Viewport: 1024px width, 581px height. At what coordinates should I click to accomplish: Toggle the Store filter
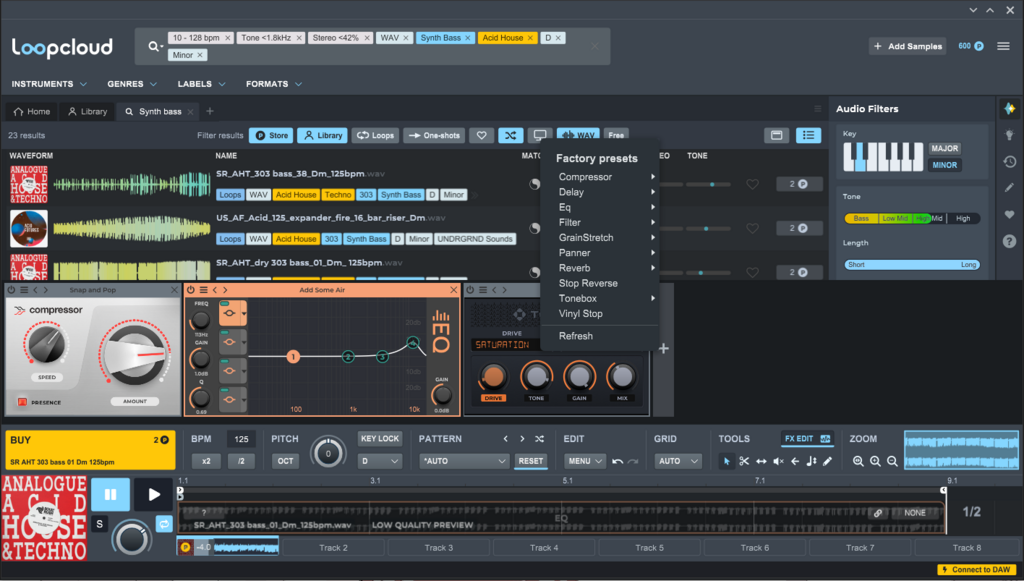click(271, 135)
